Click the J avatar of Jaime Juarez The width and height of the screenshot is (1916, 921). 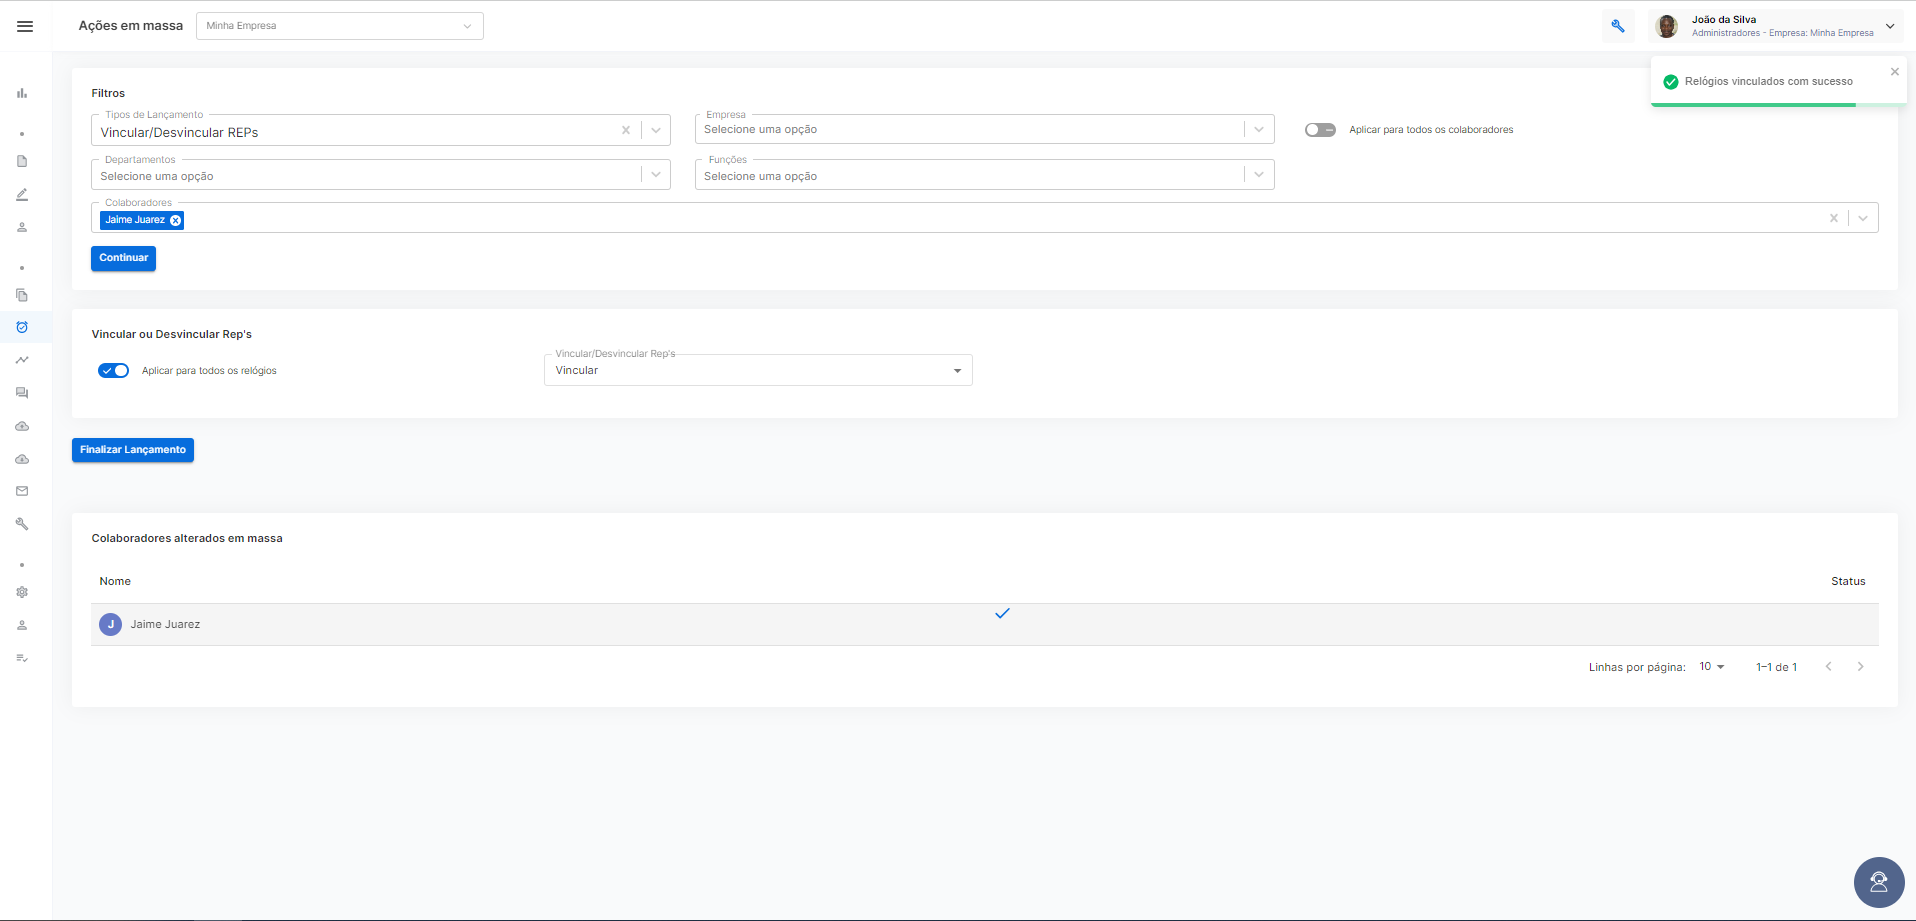(111, 624)
